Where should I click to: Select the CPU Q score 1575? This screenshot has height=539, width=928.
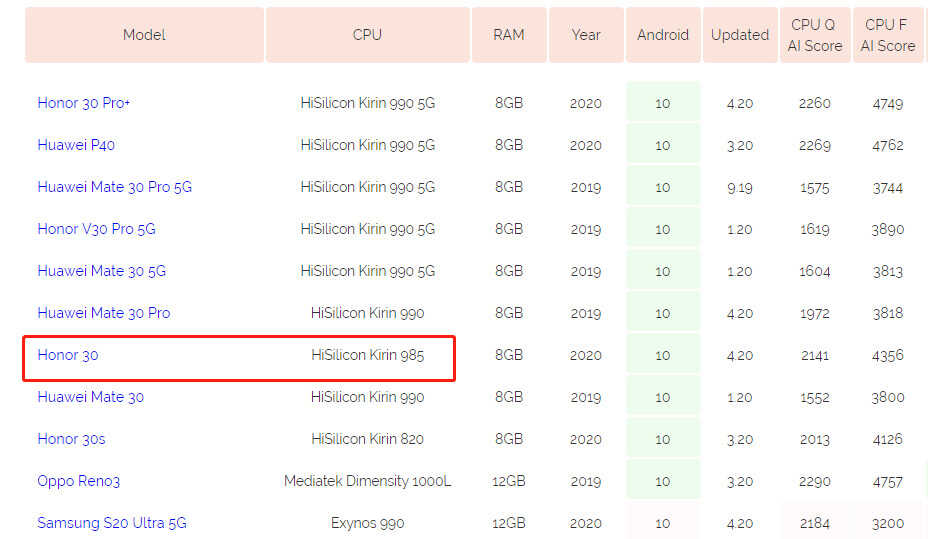(x=815, y=188)
